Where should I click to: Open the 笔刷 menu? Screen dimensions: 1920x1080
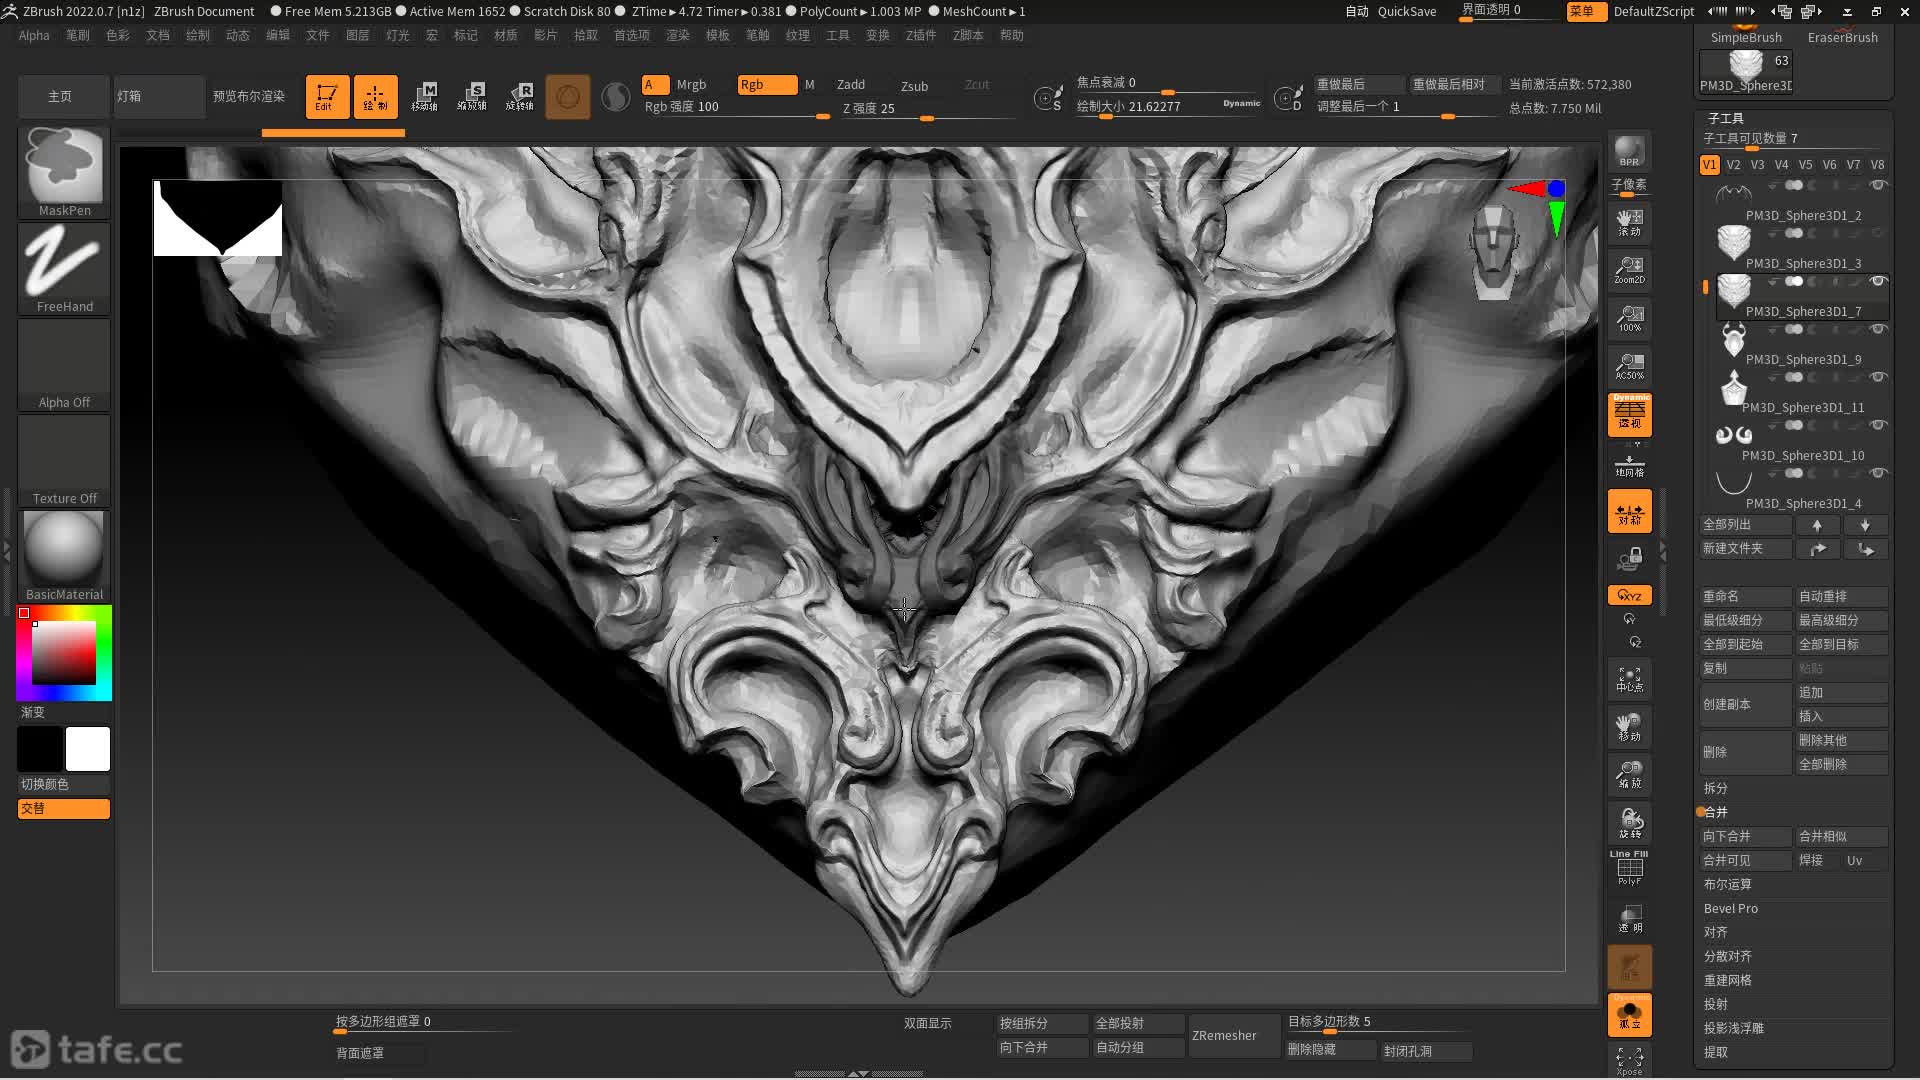[77, 35]
